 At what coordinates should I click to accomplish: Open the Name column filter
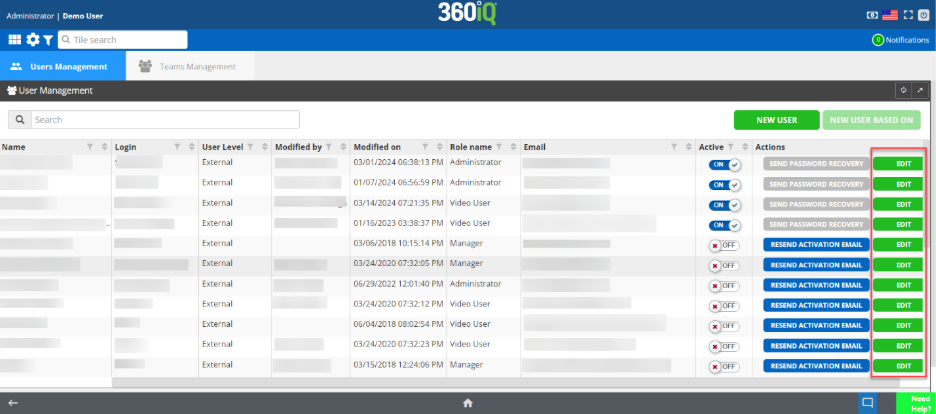click(90, 147)
